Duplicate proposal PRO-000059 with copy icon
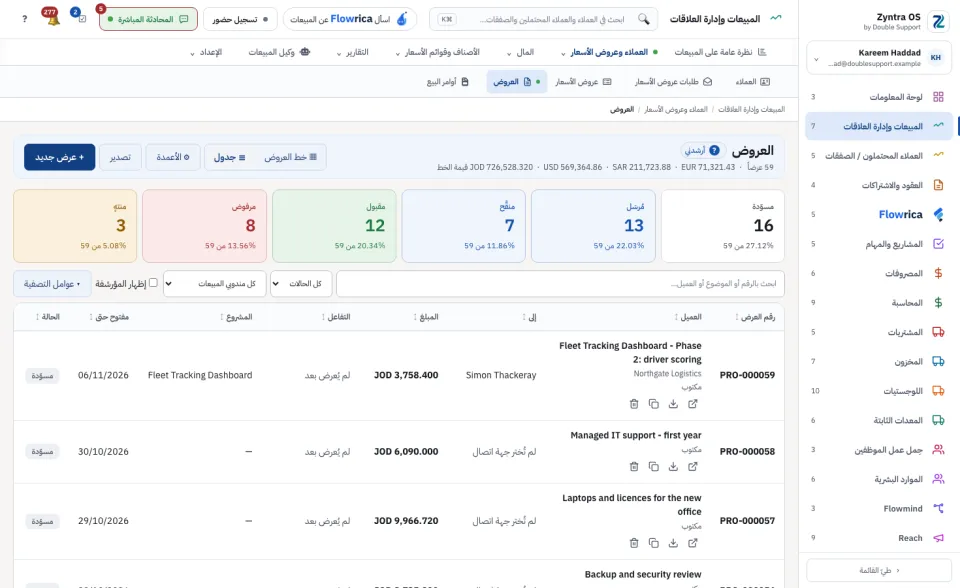Viewport: 960px width, 588px height. [653, 404]
